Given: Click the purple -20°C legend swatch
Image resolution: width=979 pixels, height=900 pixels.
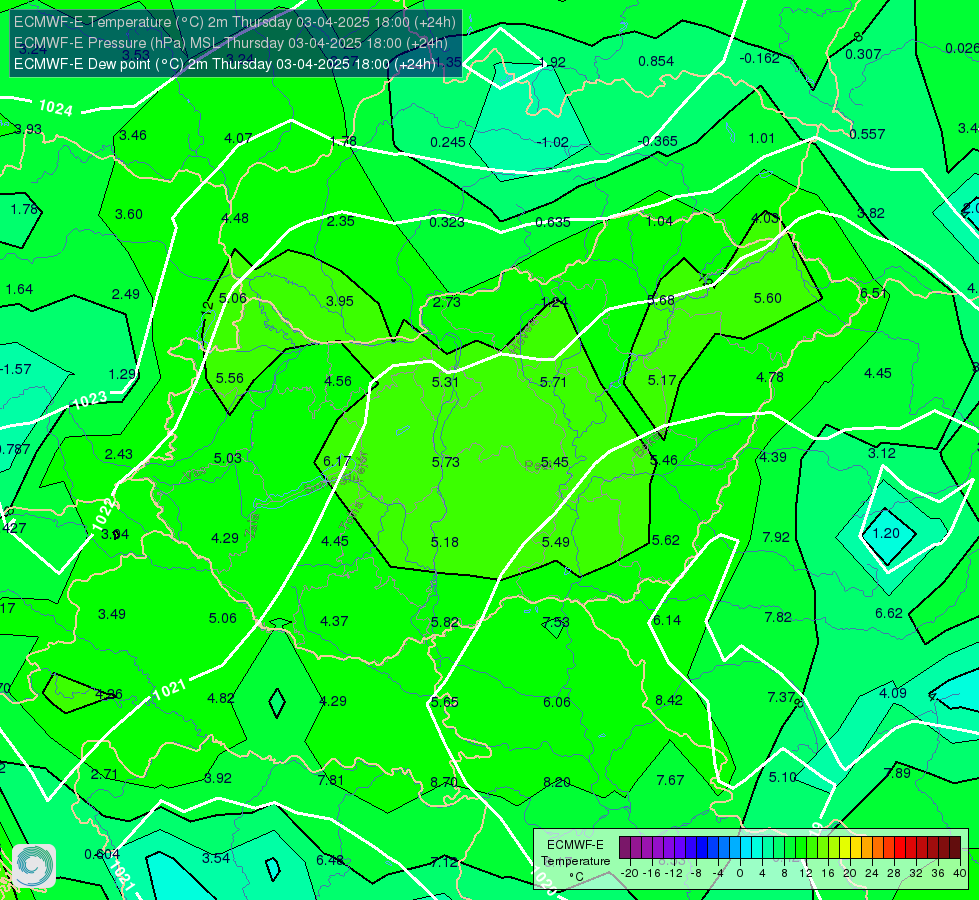Looking at the screenshot, I should 625,848.
